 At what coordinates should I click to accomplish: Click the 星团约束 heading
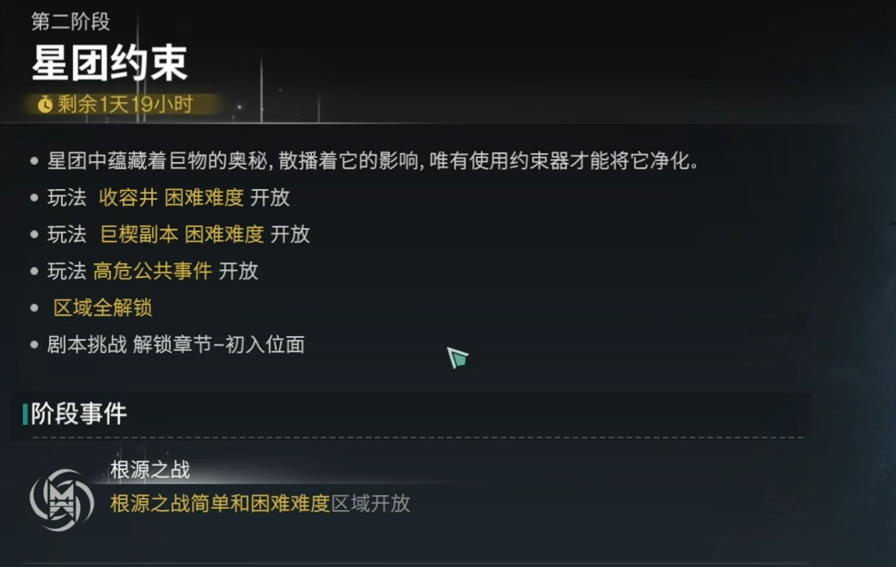pyautogui.click(x=110, y=63)
